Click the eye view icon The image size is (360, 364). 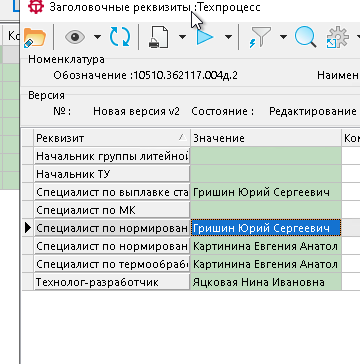click(x=74, y=37)
